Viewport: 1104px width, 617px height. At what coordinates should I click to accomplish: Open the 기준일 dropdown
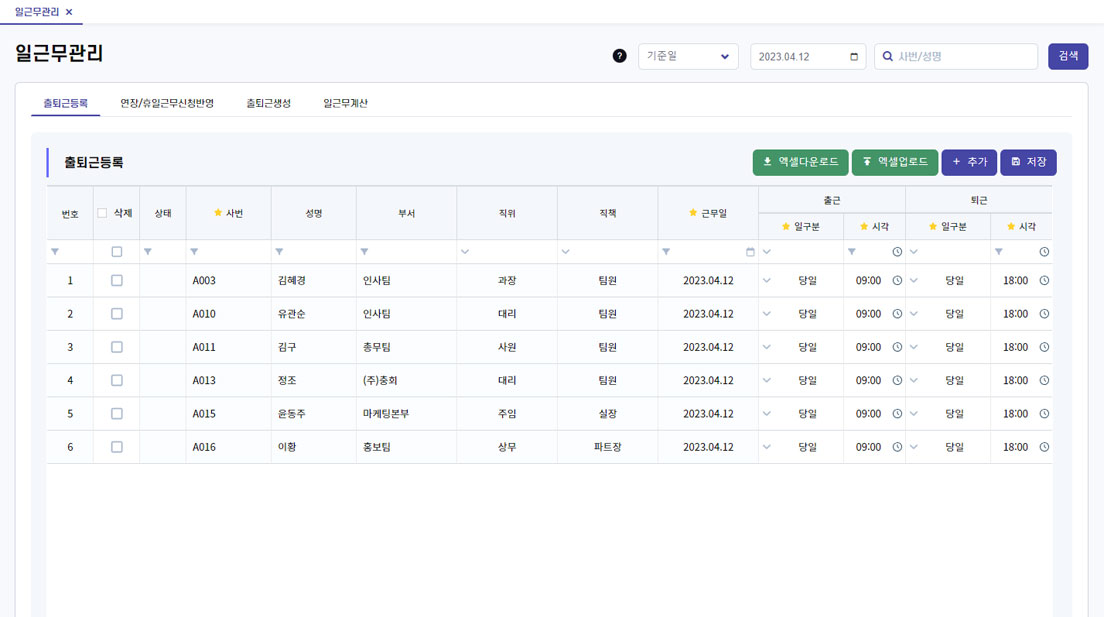688,56
